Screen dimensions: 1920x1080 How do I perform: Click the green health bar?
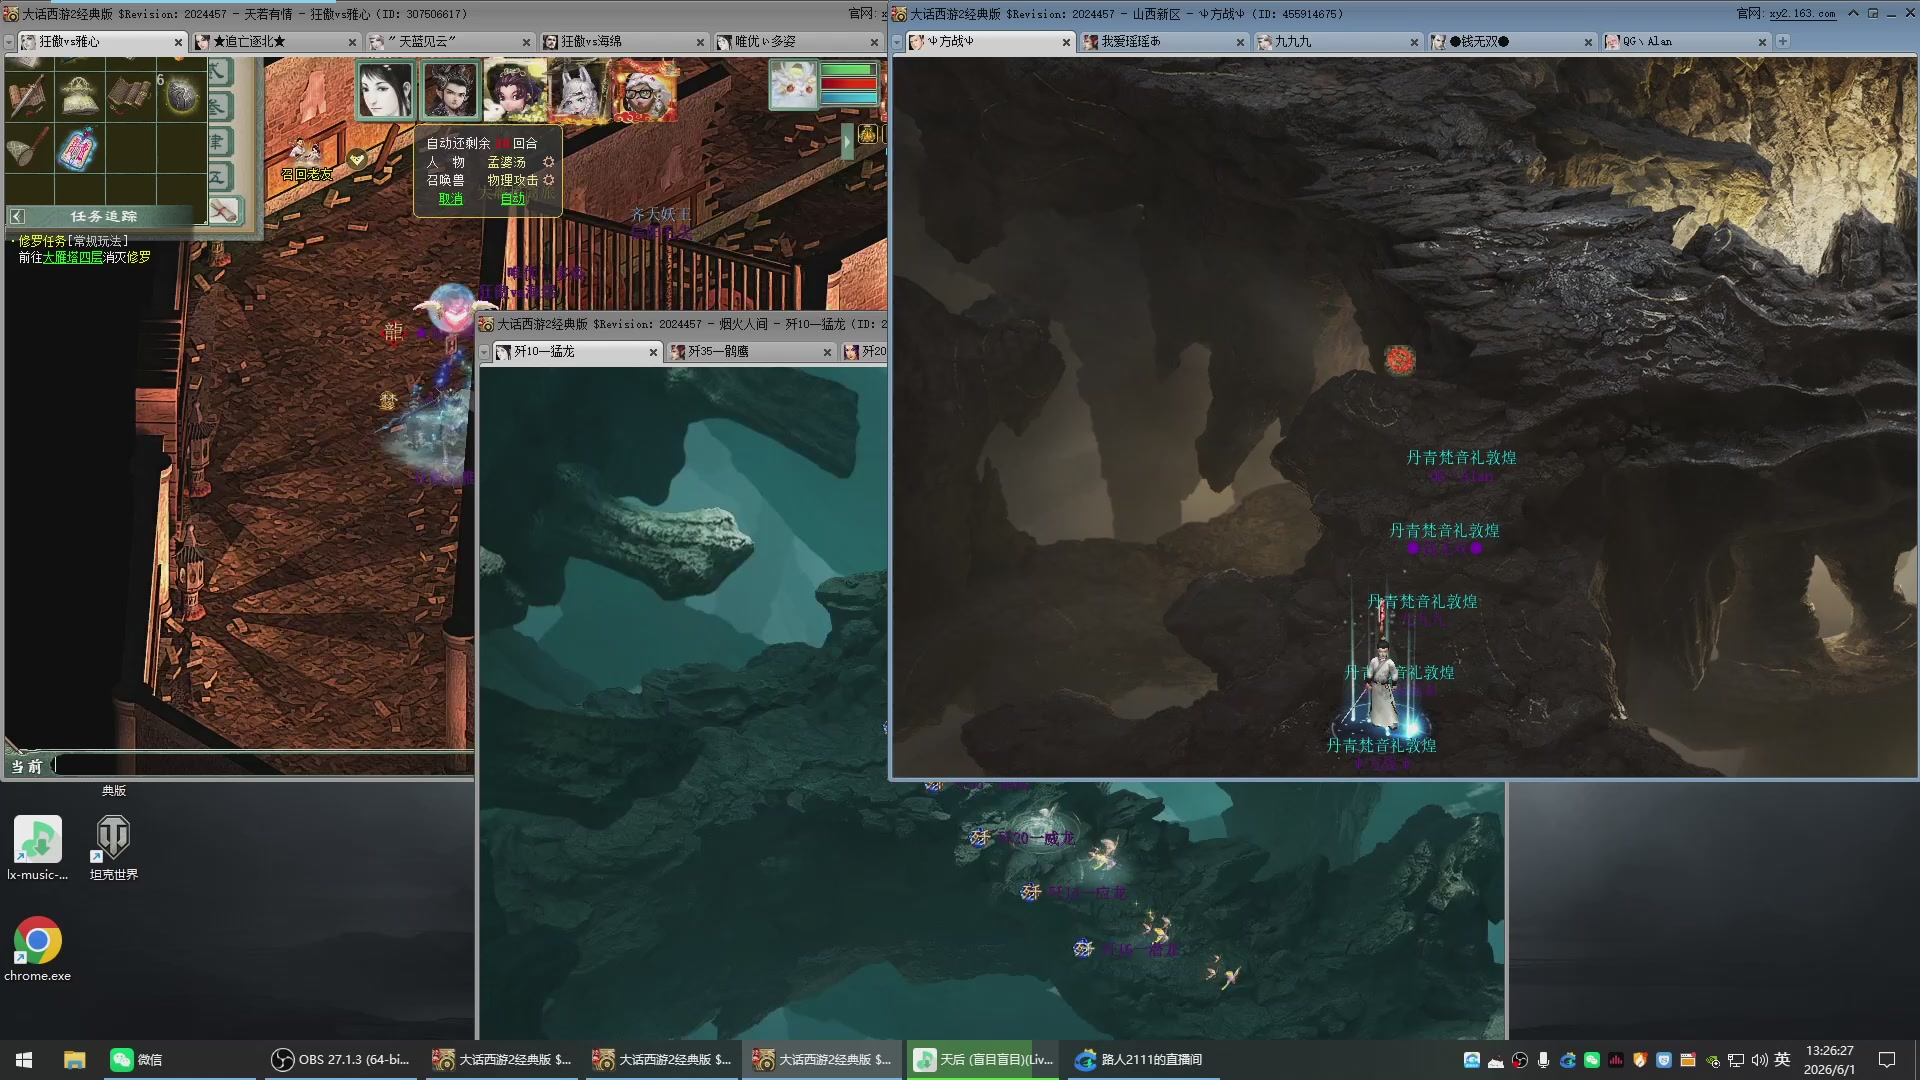[x=848, y=70]
